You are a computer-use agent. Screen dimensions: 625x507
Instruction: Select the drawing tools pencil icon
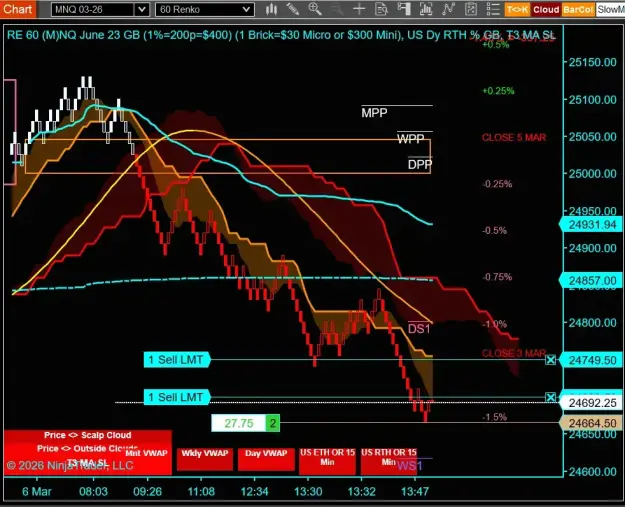tap(293, 9)
